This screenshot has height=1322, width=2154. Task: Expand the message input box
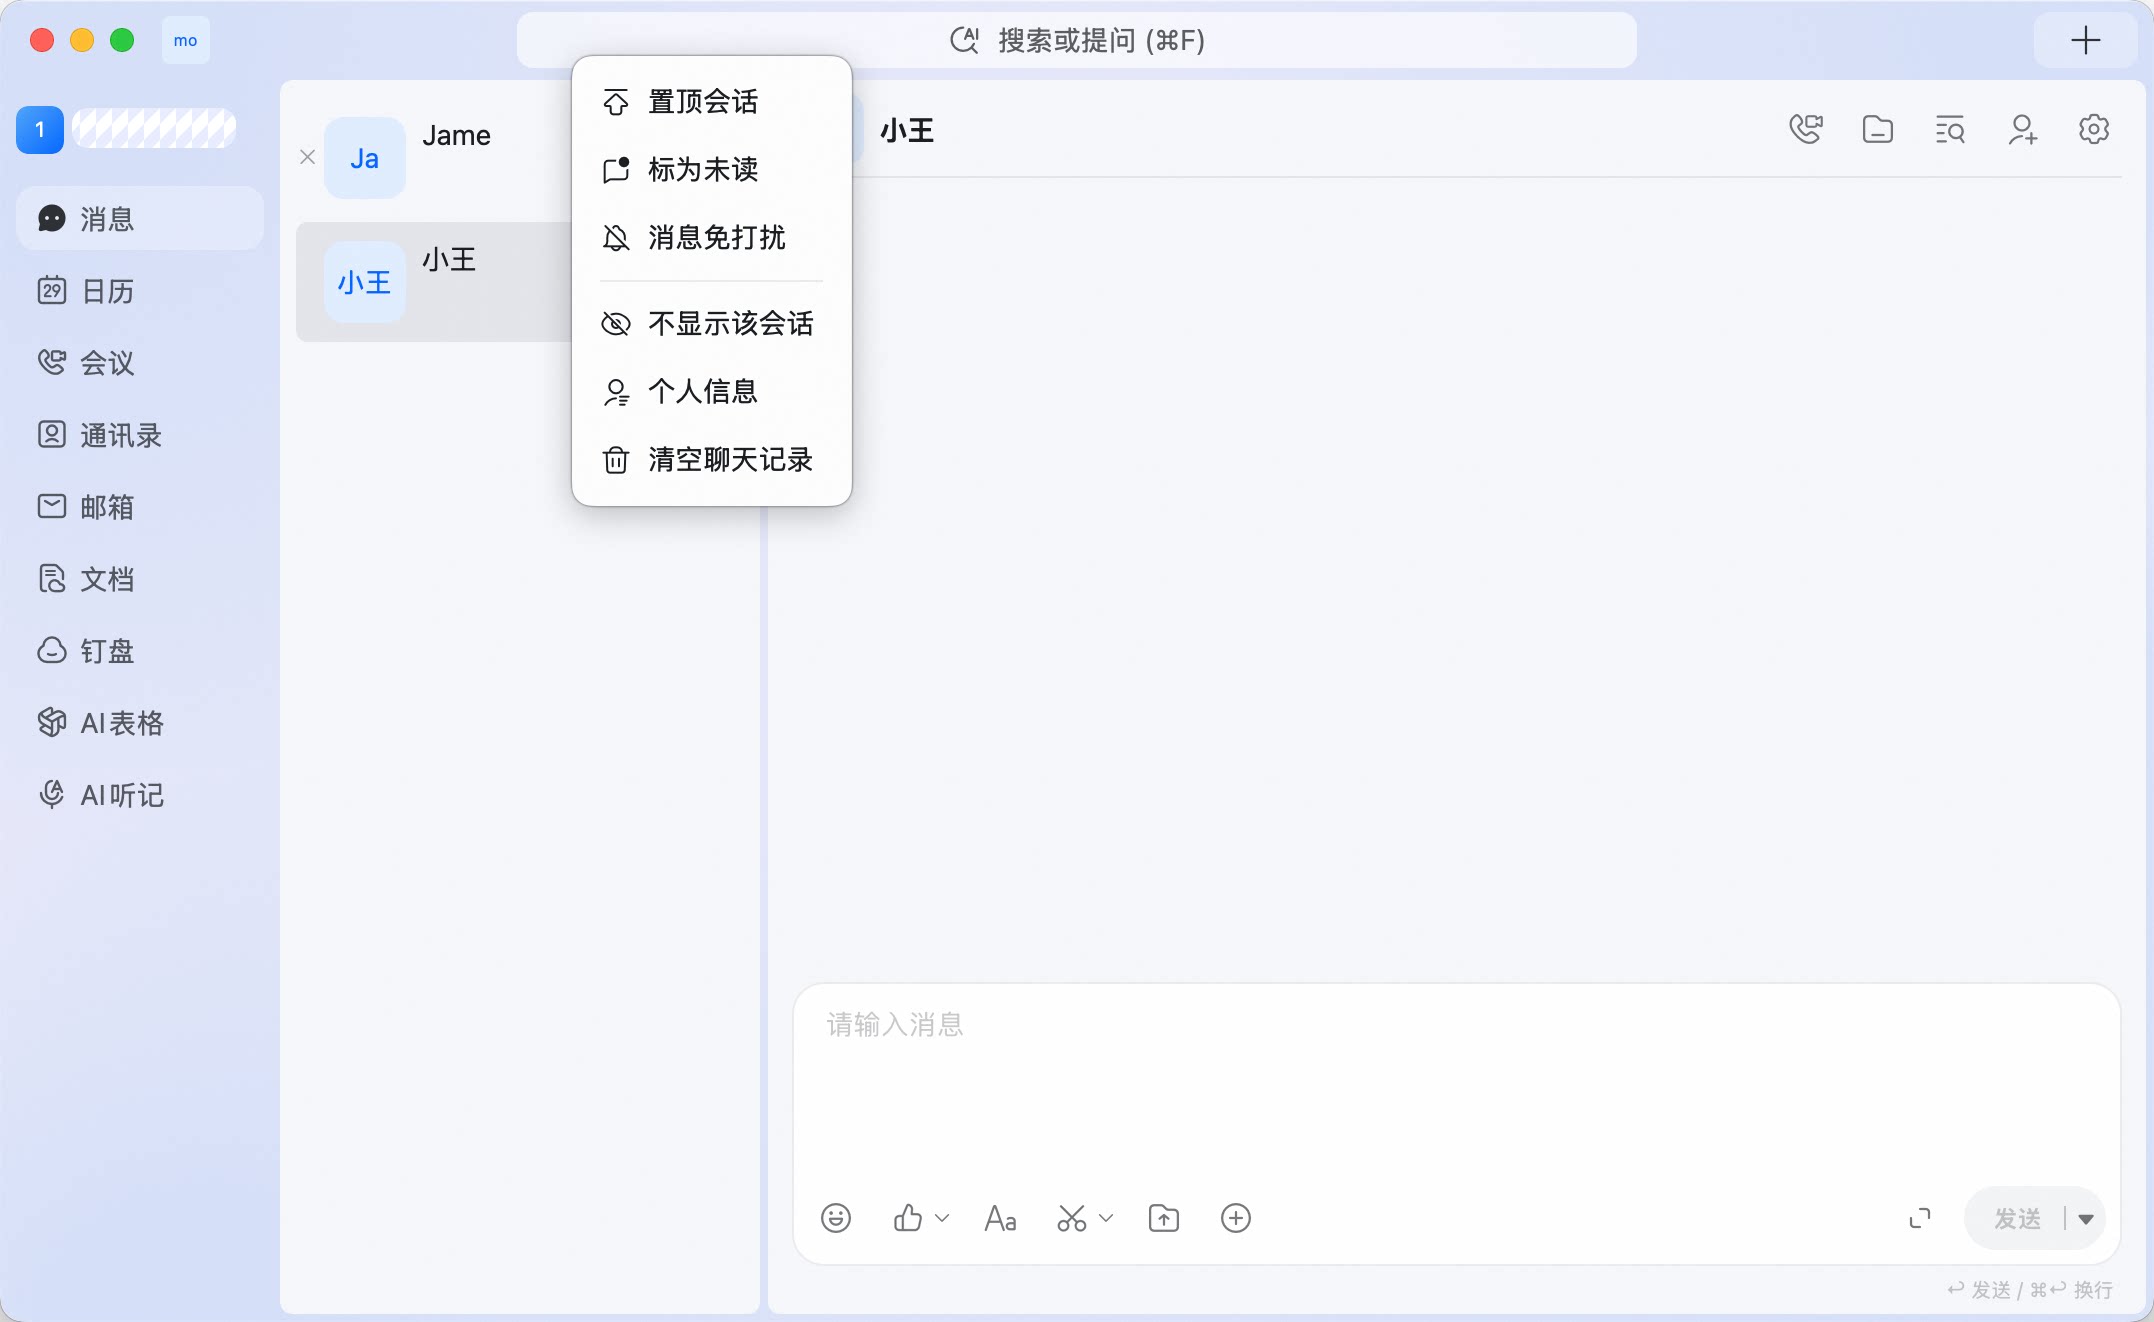[1920, 1218]
